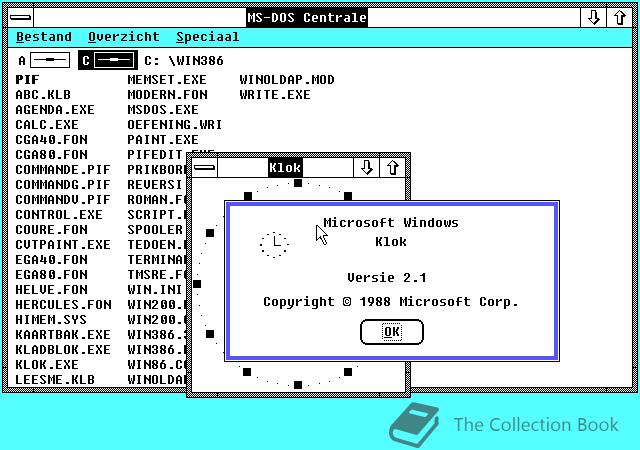Click the clock icon in the about dialog
The image size is (640, 450).
tap(274, 244)
